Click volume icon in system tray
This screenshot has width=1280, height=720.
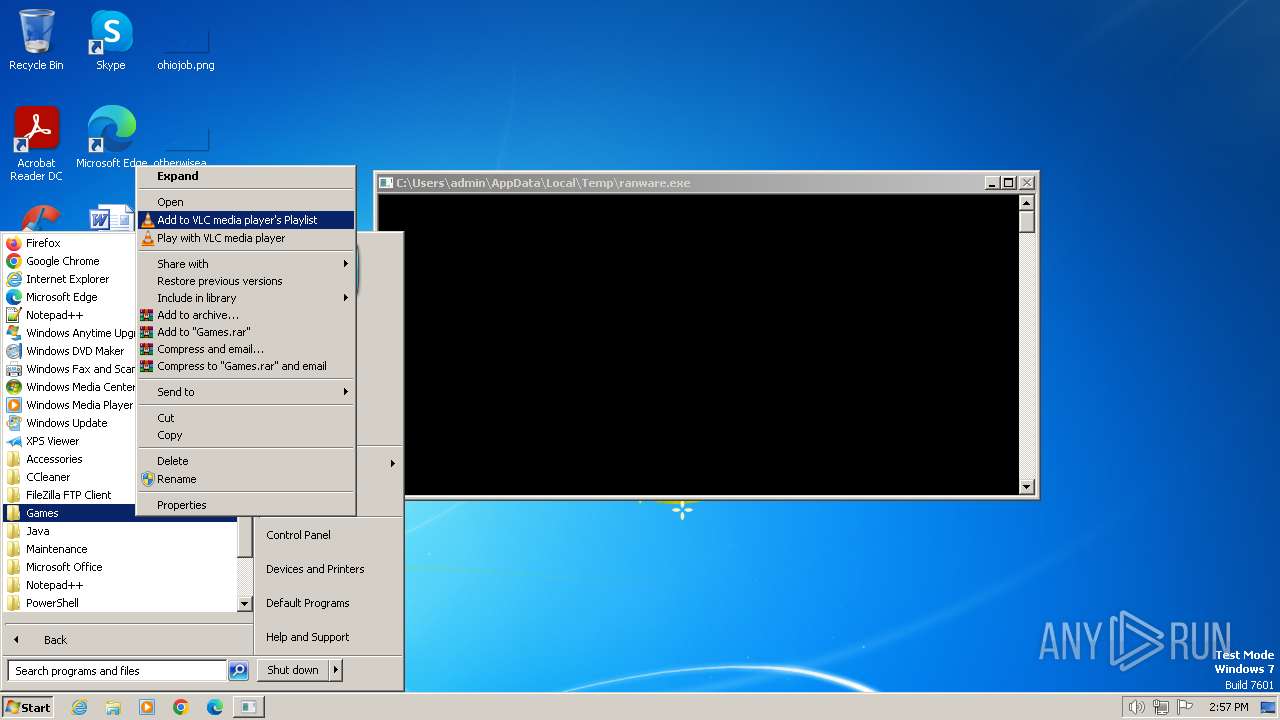(1136, 707)
